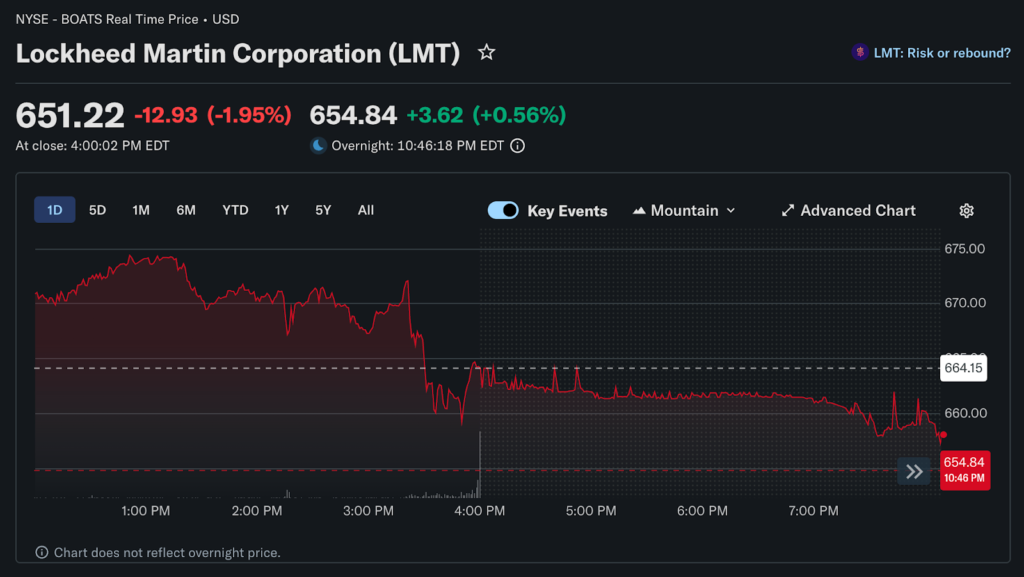
Task: Click the double-arrow chart scroll button
Action: tap(914, 472)
